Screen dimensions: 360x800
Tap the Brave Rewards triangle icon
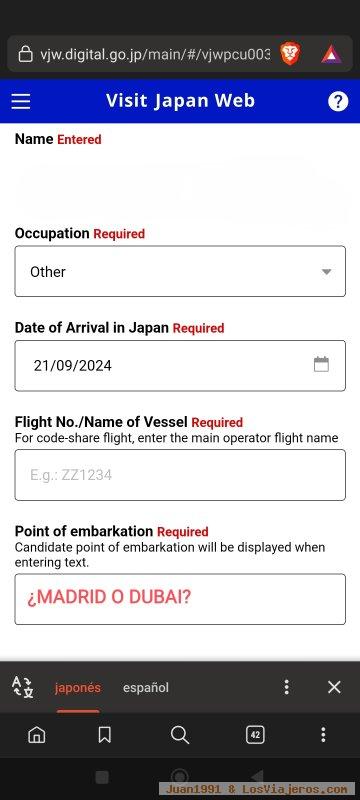331,54
